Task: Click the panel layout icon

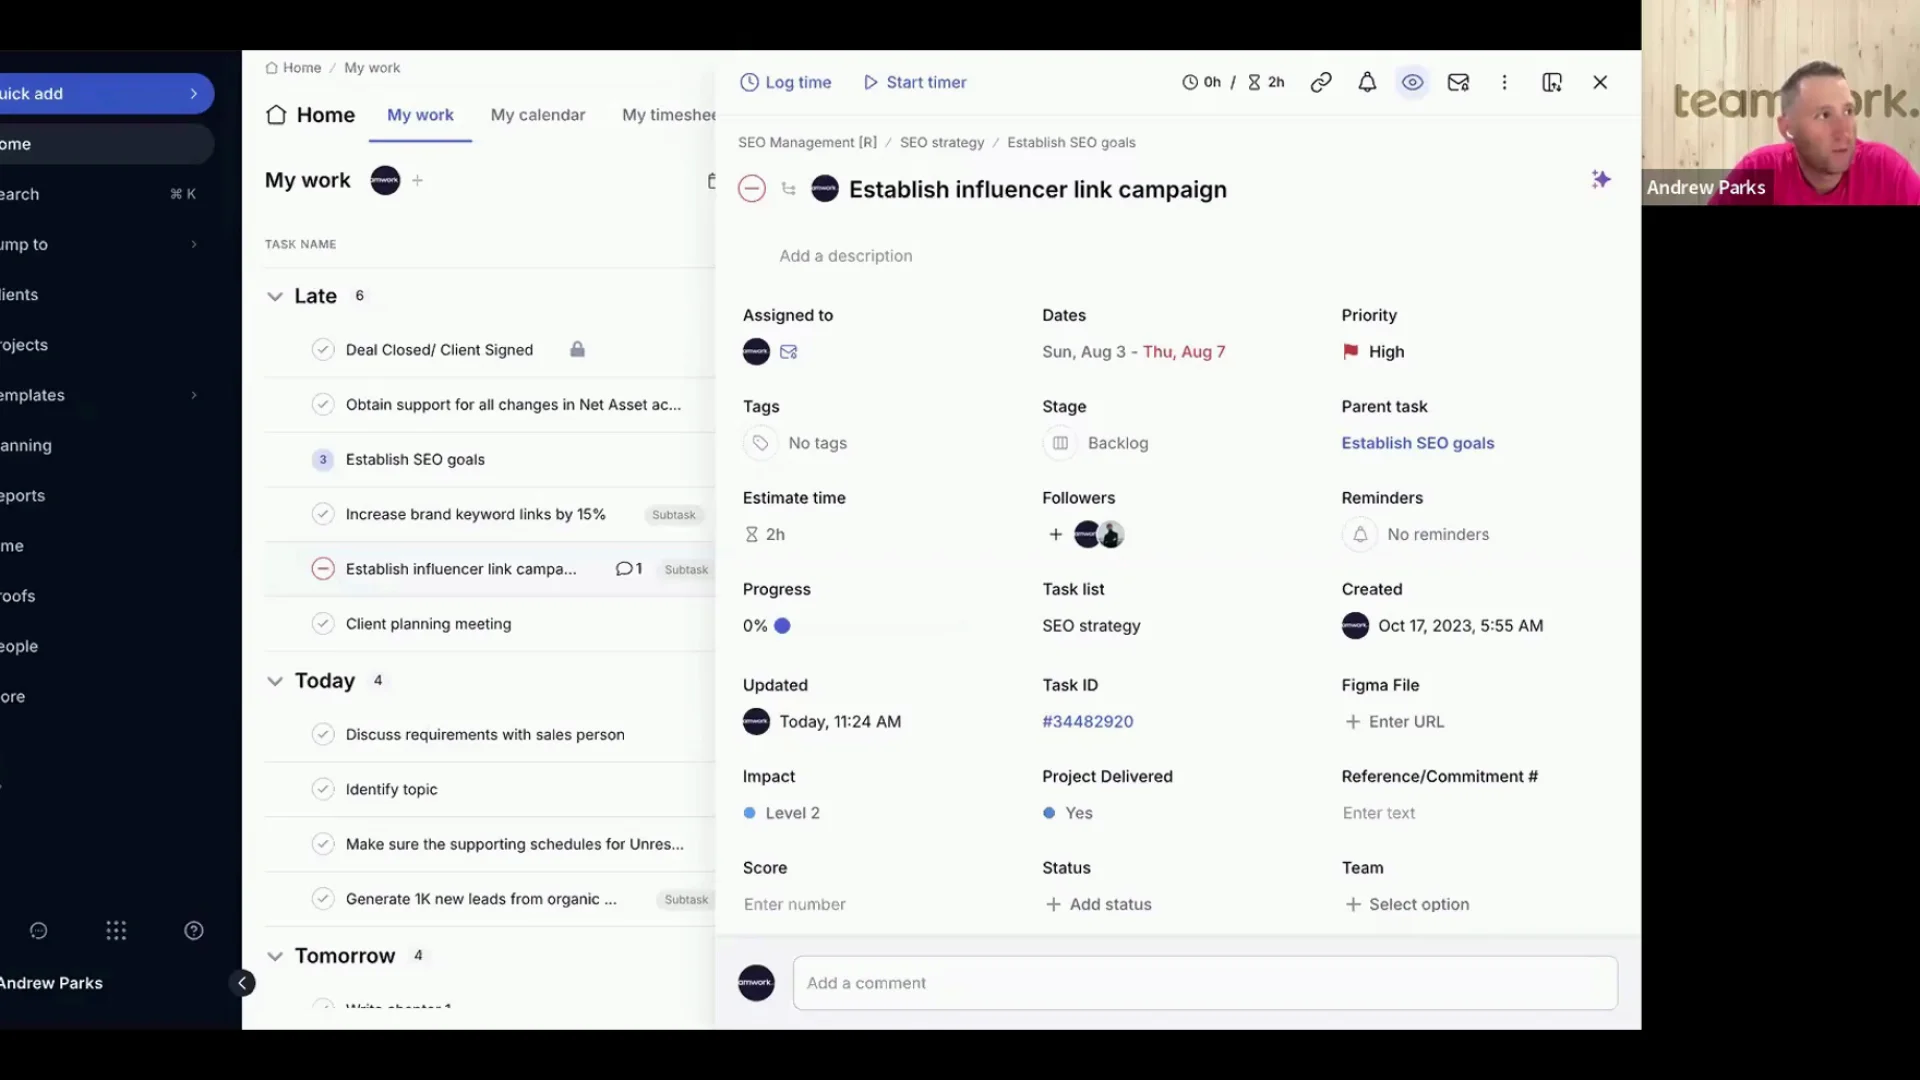Action: coord(1552,82)
